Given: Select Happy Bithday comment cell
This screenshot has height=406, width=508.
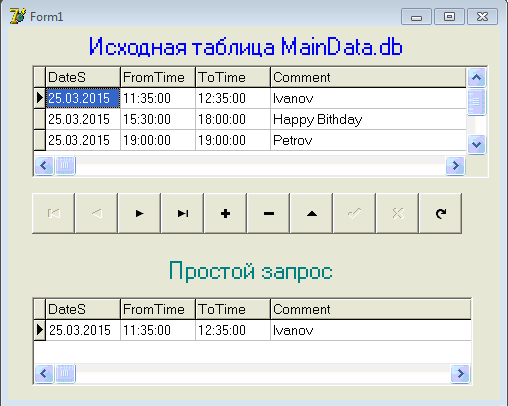Looking at the screenshot, I should pyautogui.click(x=368, y=119).
